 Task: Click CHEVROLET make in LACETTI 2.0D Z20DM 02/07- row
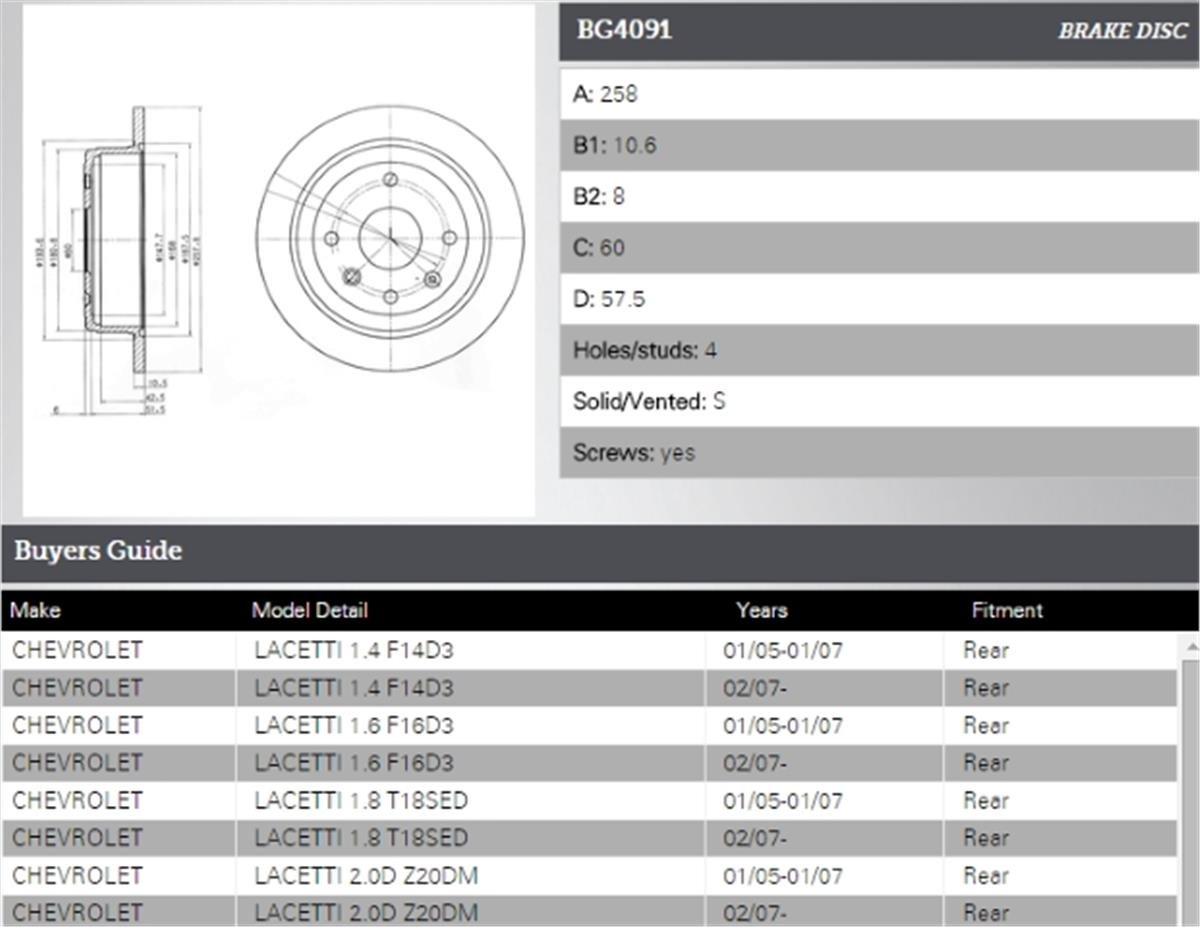click(x=78, y=913)
